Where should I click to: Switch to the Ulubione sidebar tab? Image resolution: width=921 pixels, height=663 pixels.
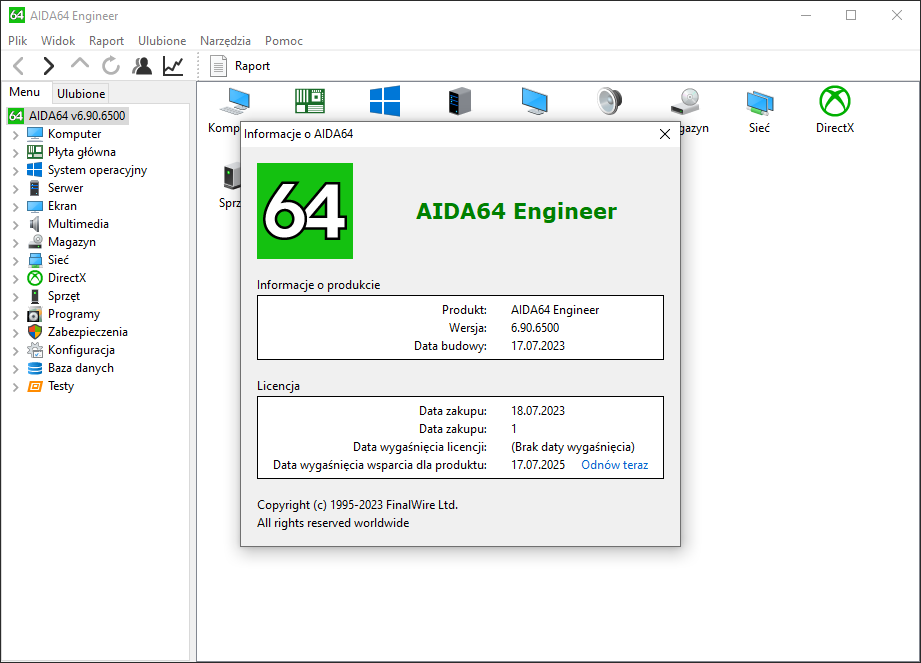(81, 93)
